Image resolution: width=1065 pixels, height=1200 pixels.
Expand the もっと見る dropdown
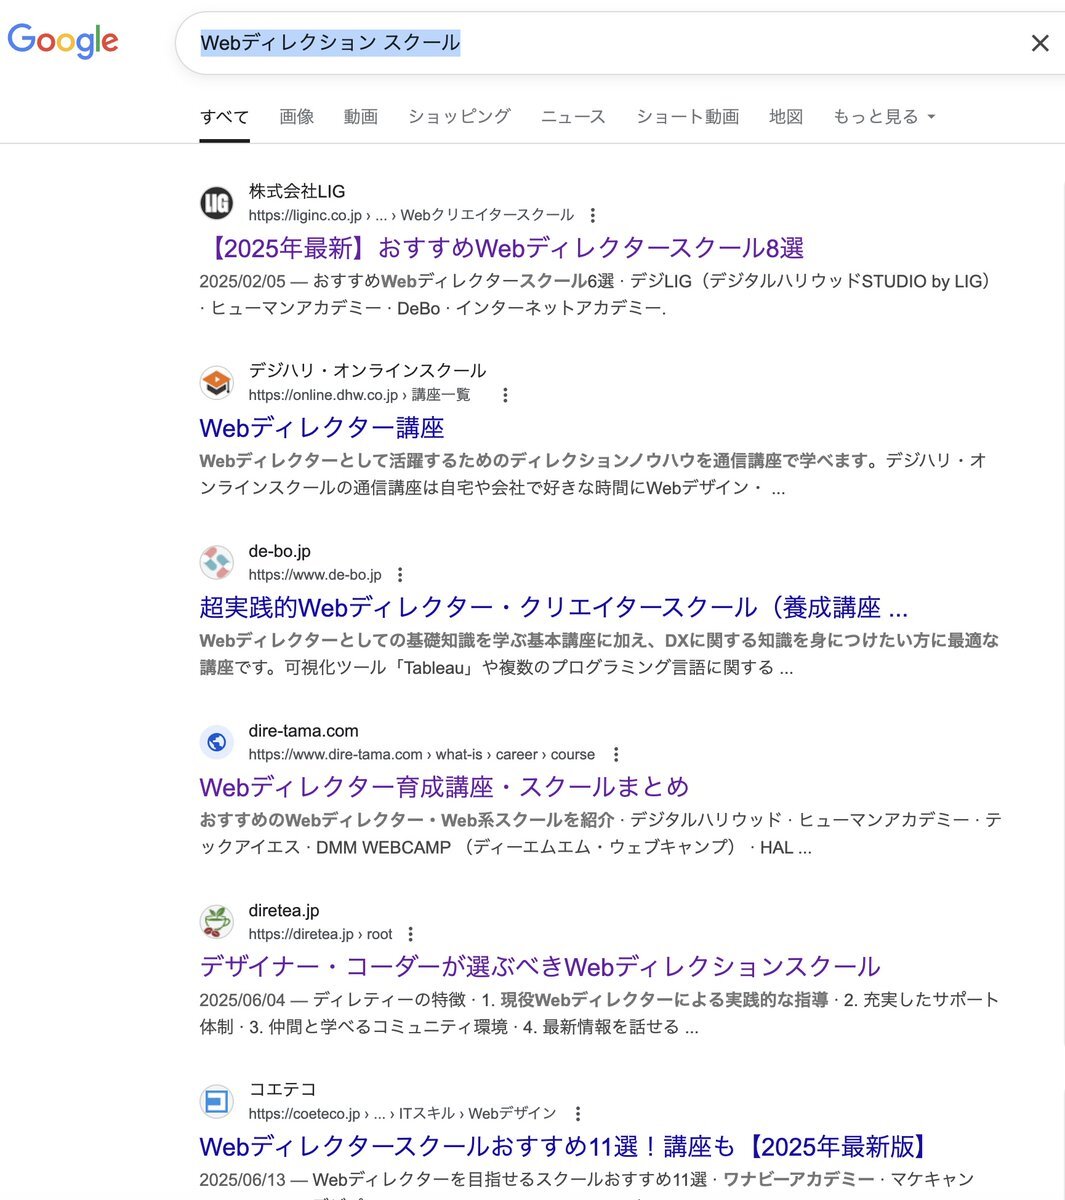[884, 117]
